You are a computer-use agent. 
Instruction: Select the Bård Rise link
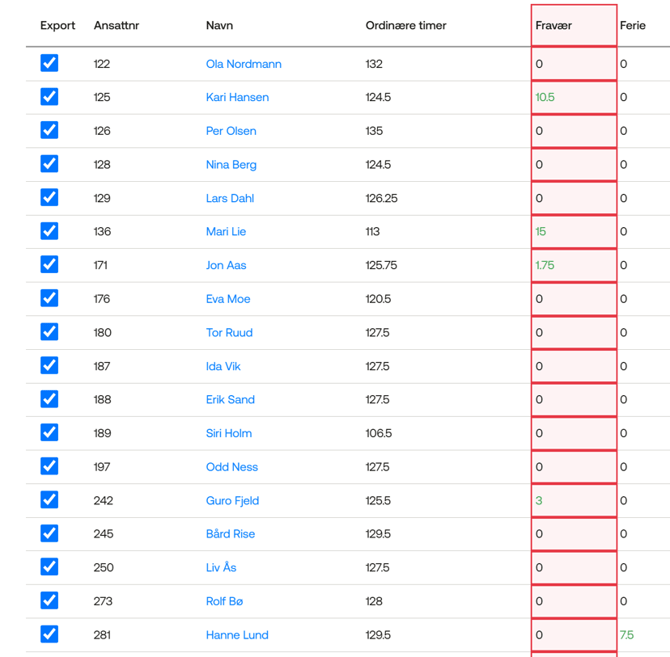pos(230,534)
